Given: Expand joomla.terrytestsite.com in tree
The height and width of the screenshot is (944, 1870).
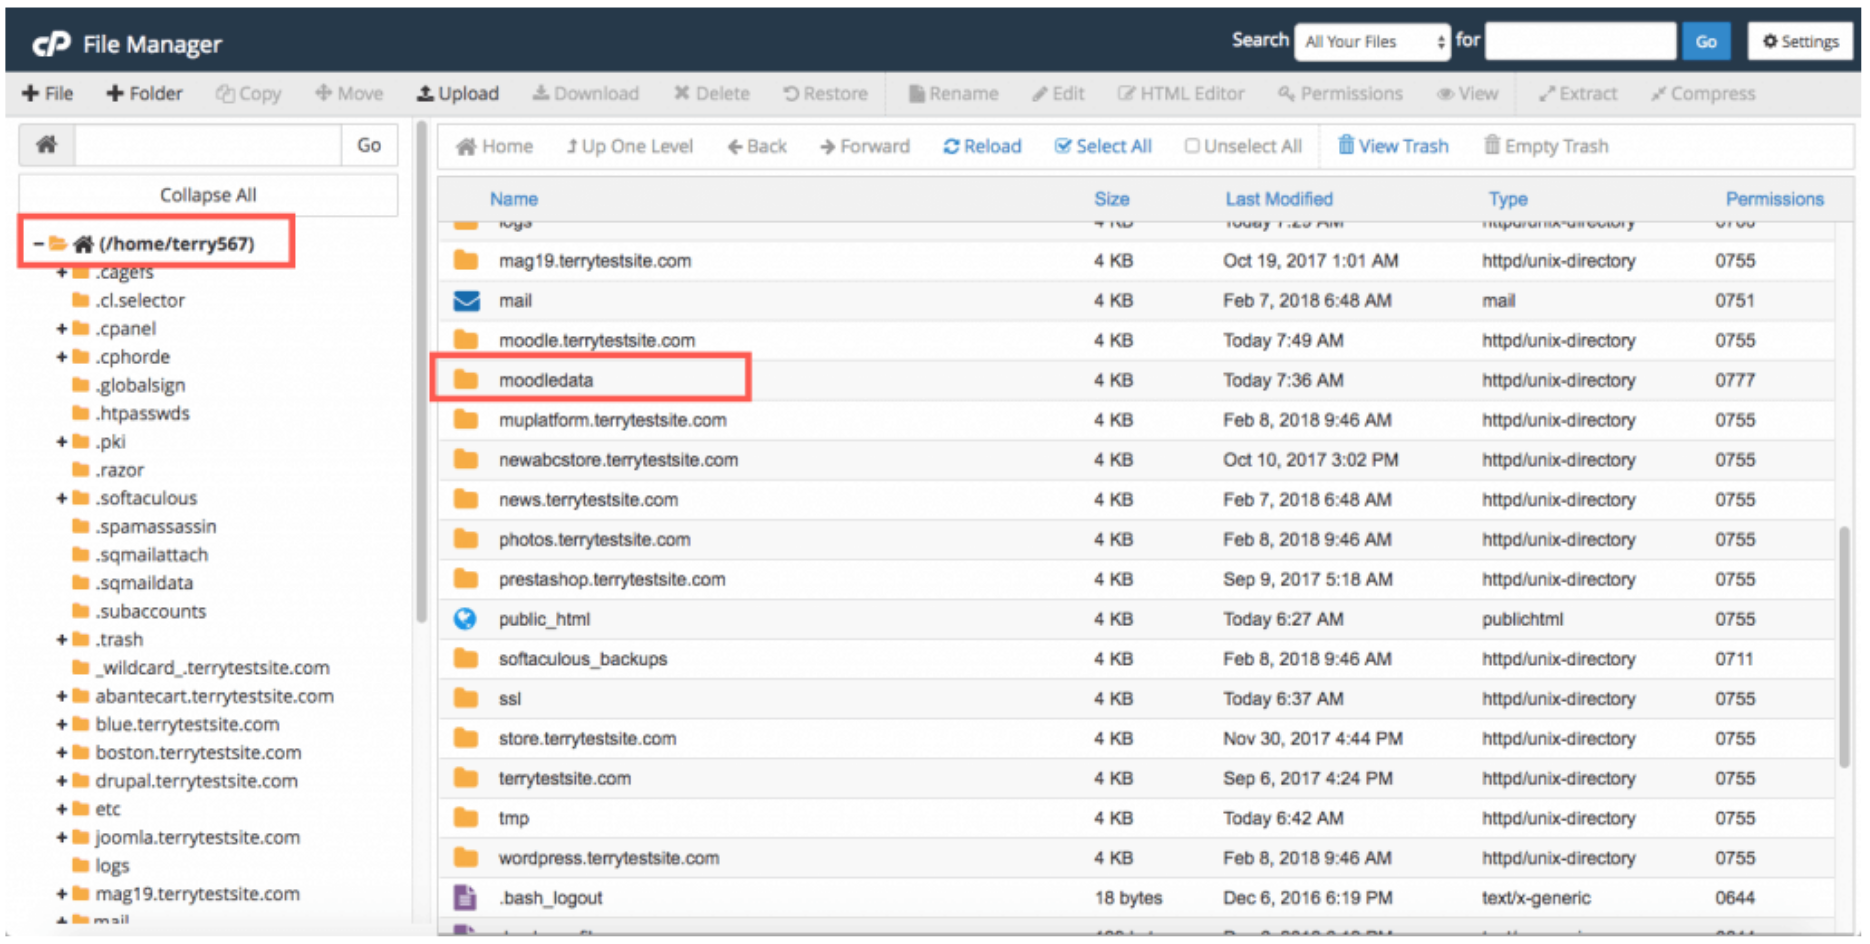Looking at the screenshot, I should click(62, 837).
